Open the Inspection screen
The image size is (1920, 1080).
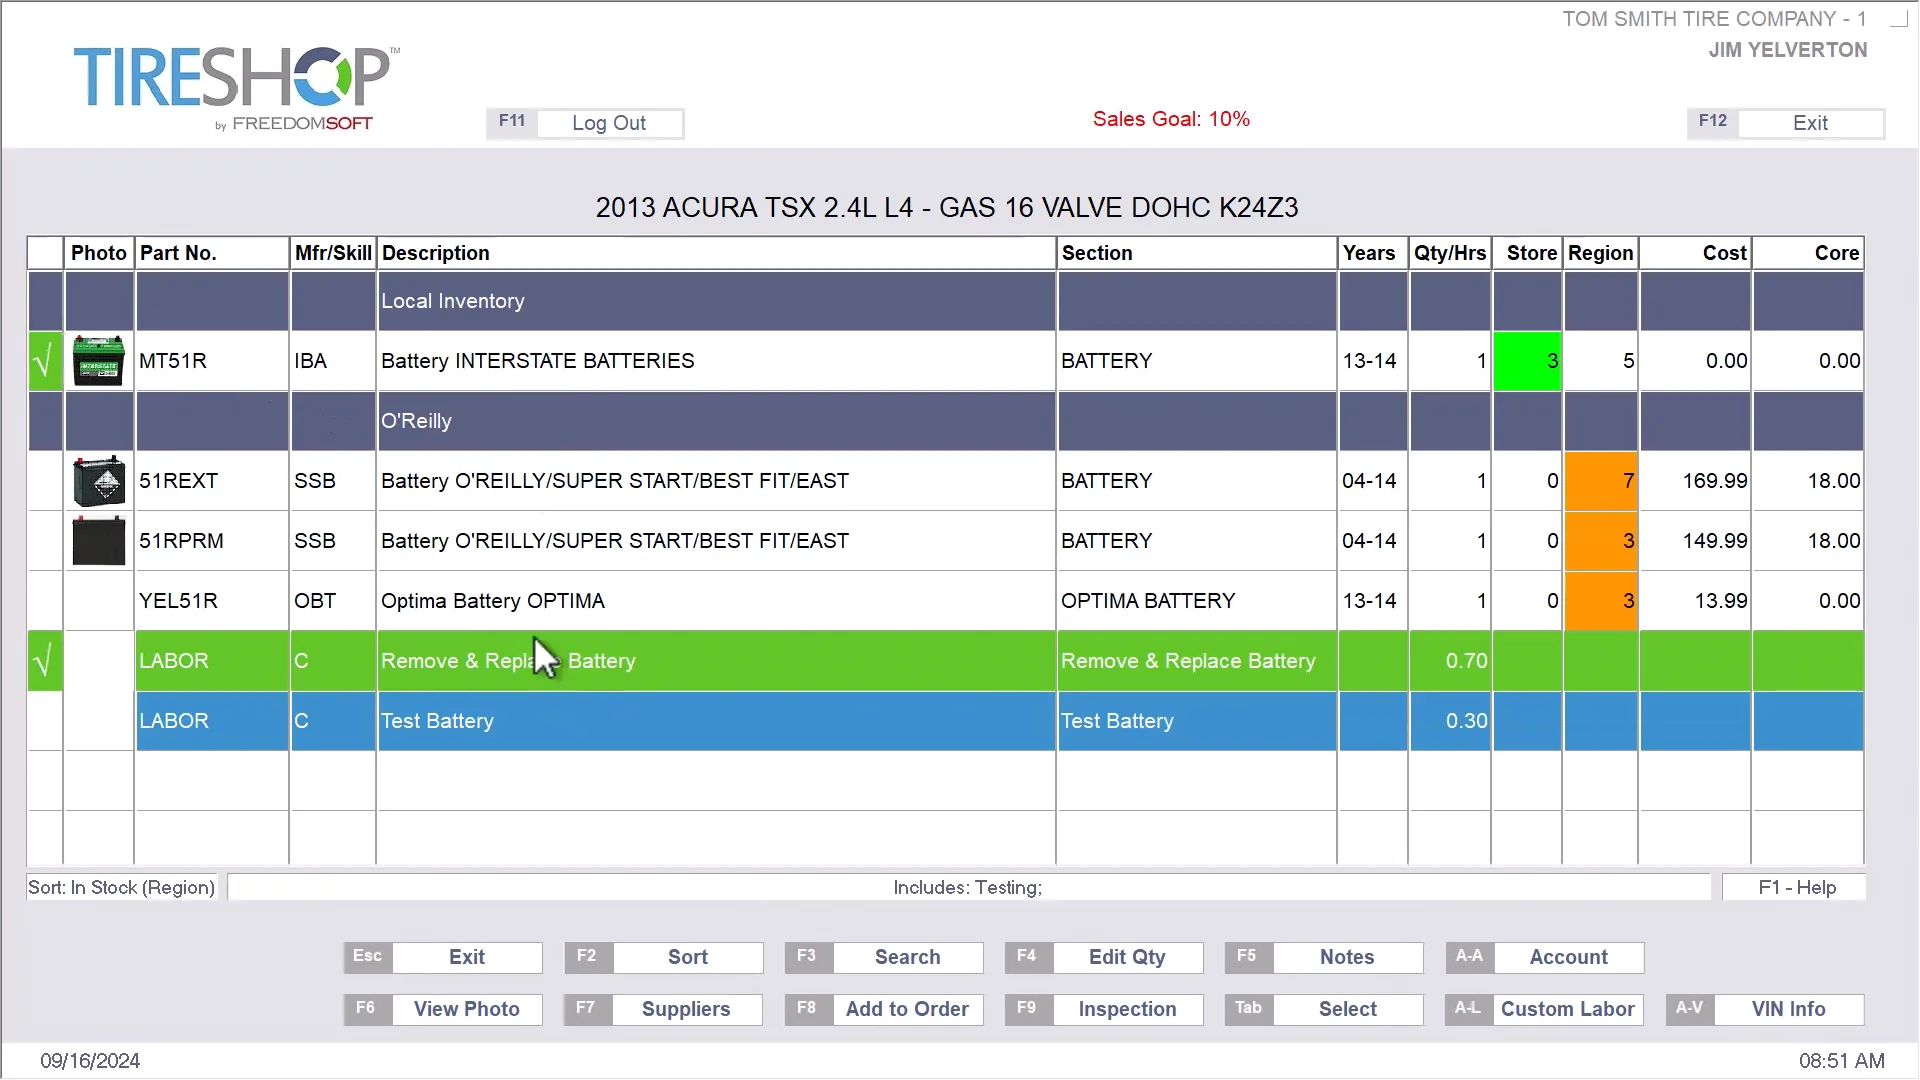tap(1103, 1009)
